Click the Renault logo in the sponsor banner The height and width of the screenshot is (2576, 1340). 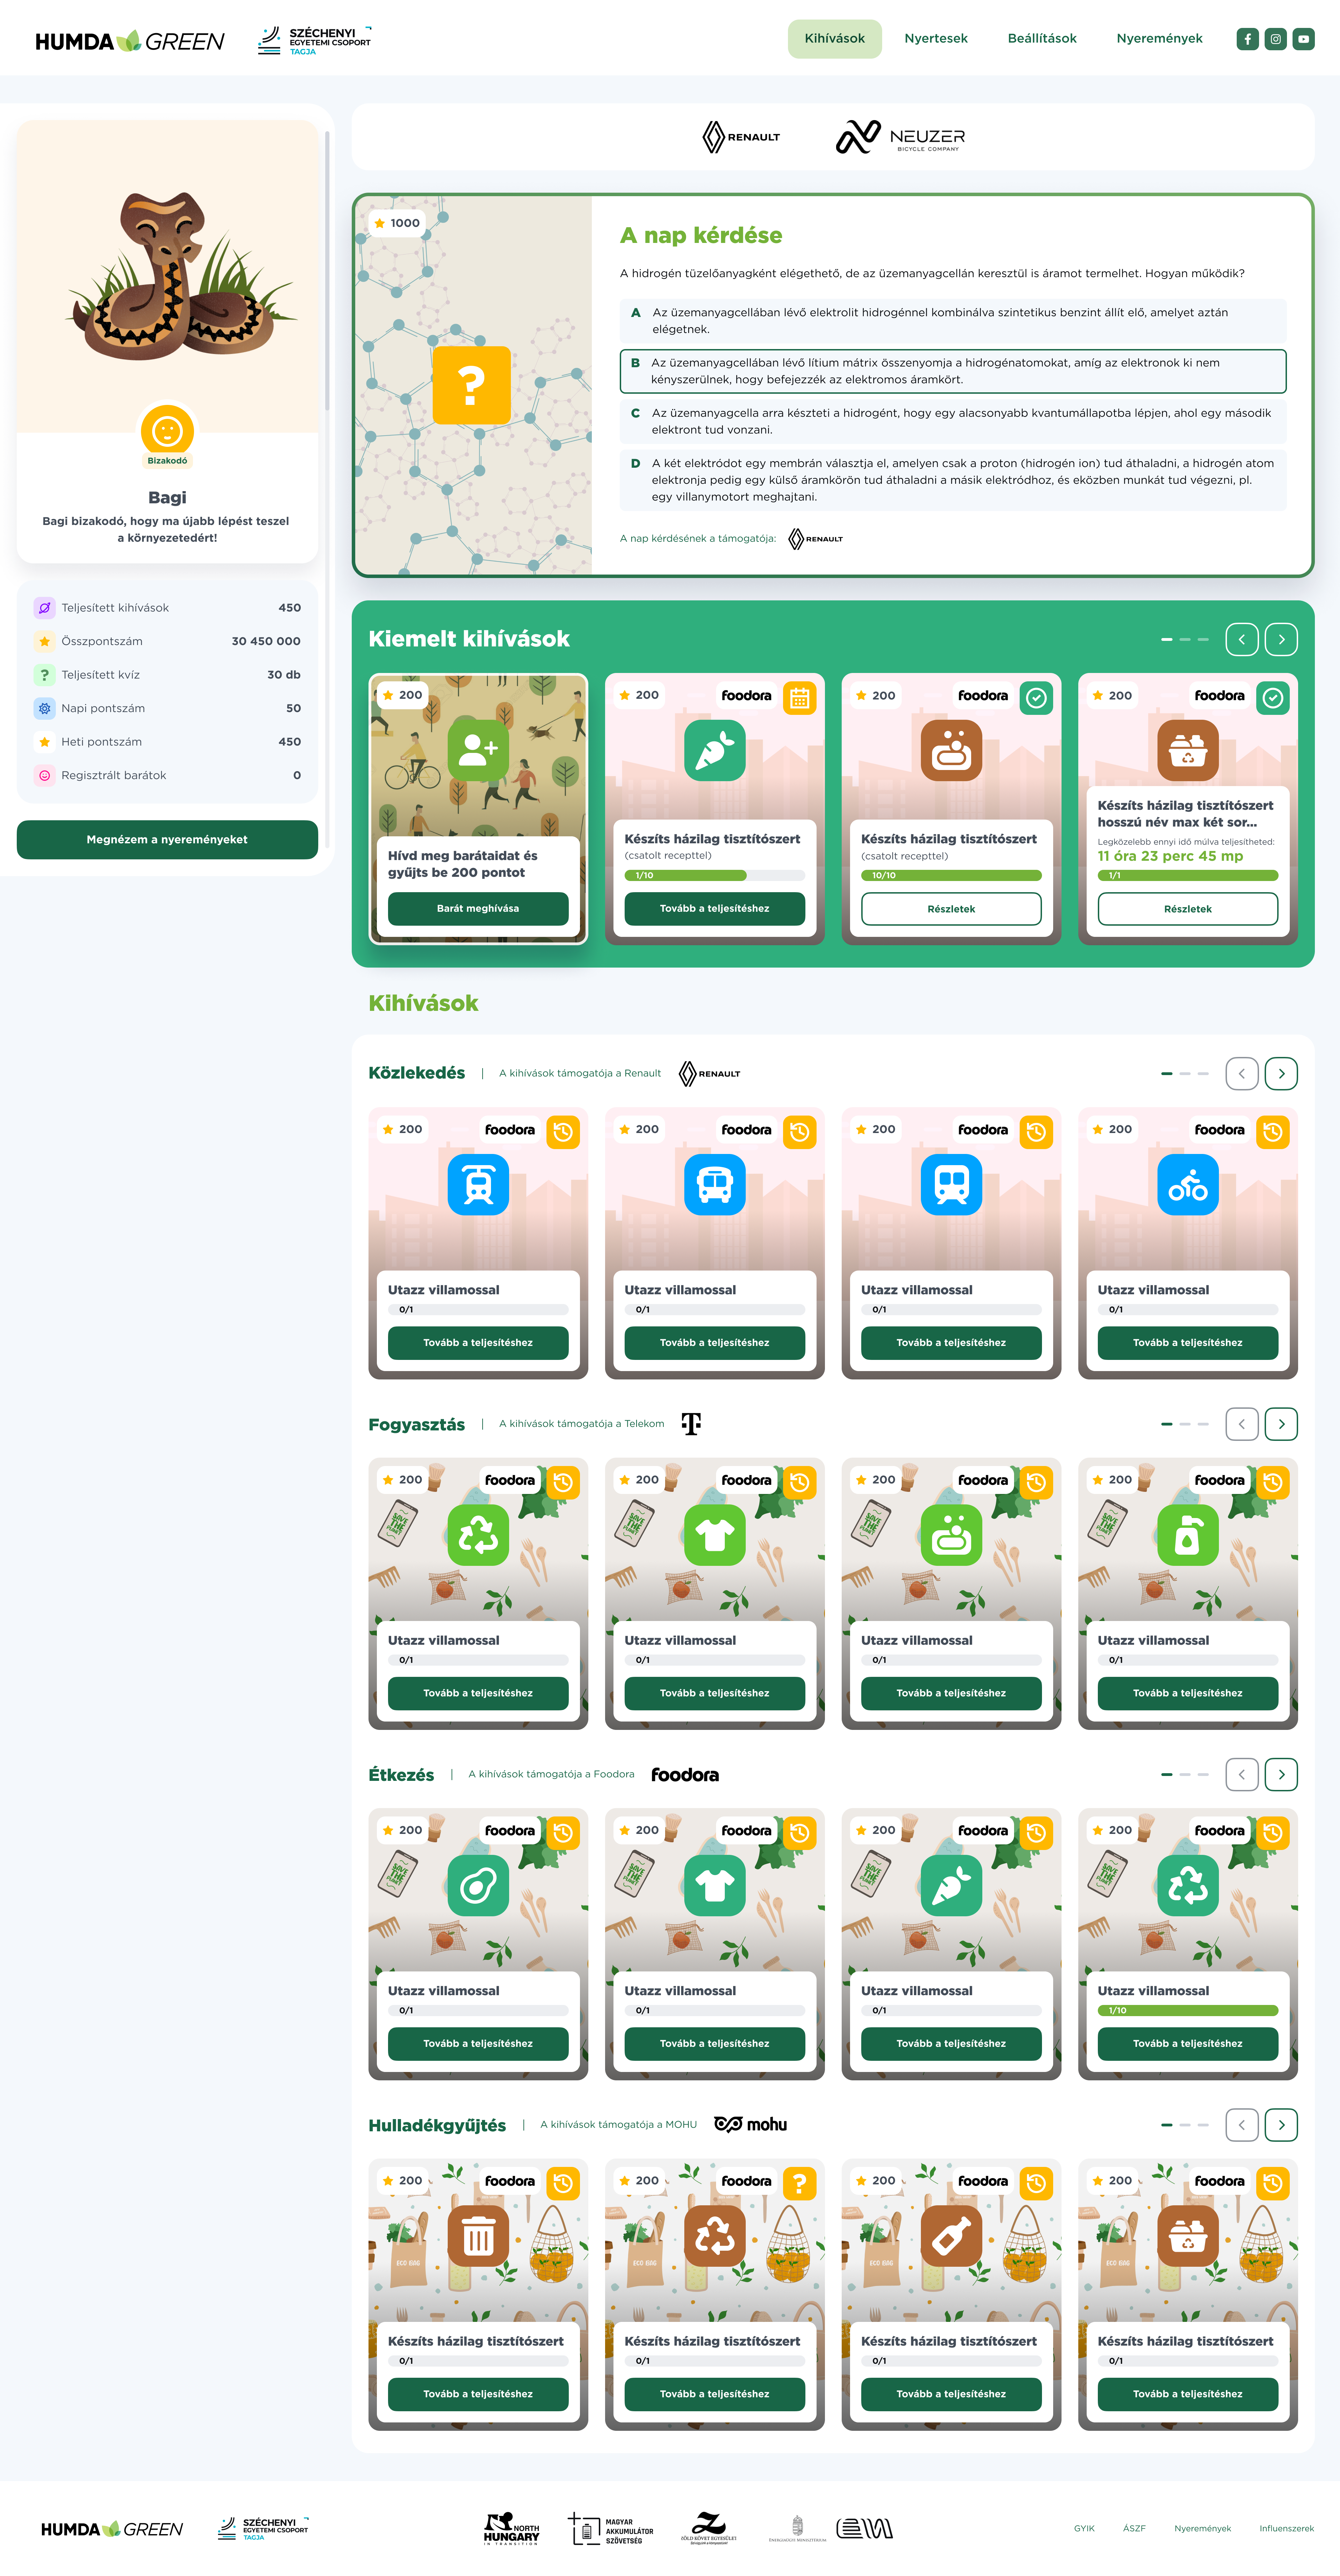(x=741, y=137)
